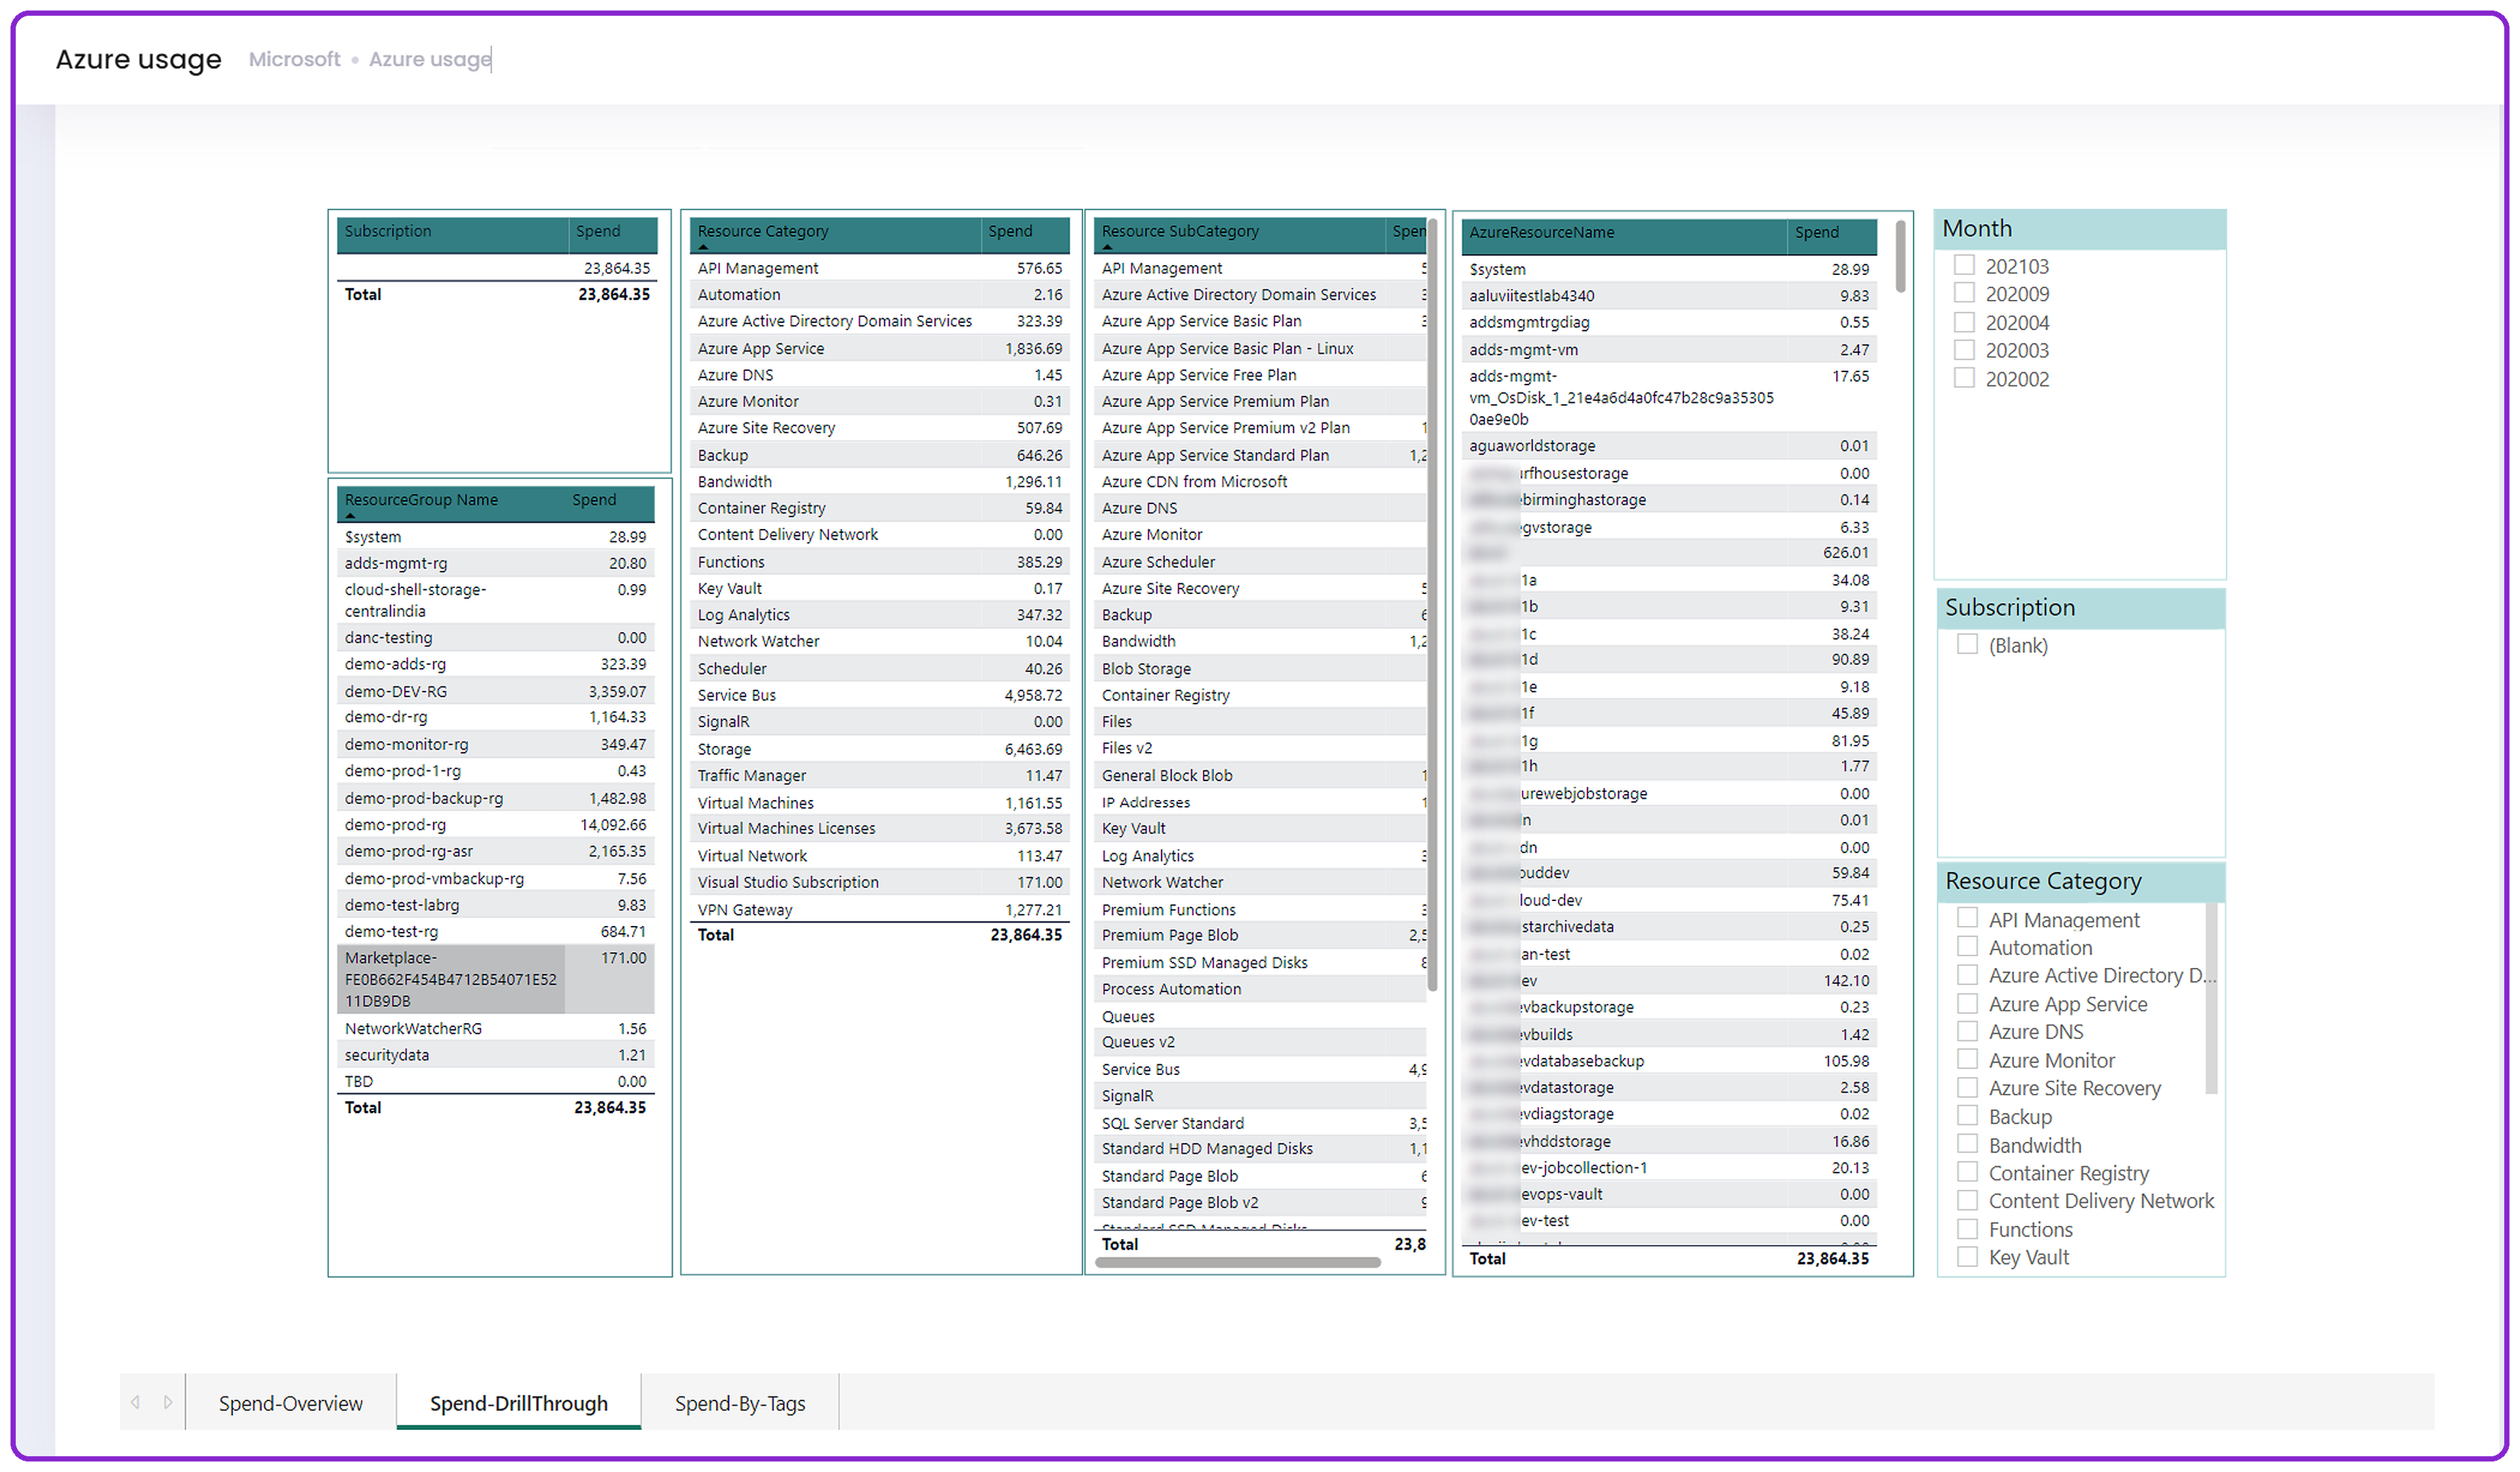Click the ResourceGroup Name sort arrow
2520x1472 pixels.
tap(350, 515)
